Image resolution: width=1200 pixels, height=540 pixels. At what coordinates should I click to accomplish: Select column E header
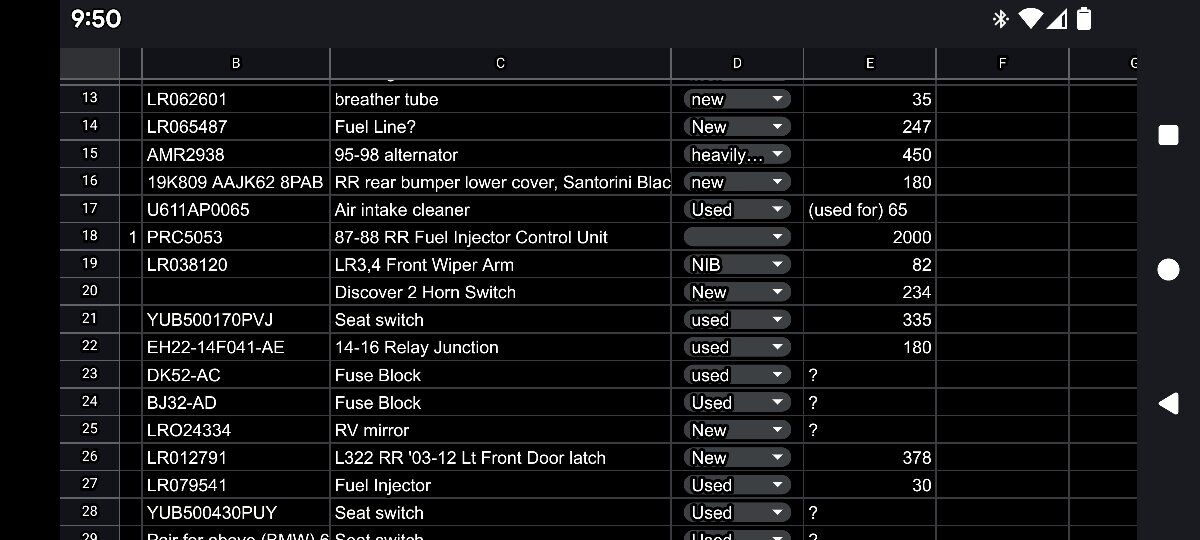point(869,63)
